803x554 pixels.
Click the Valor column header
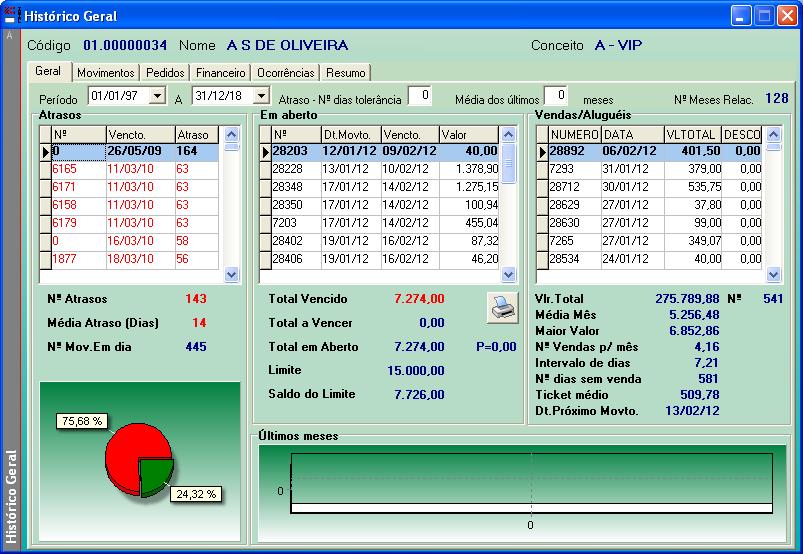[x=468, y=135]
